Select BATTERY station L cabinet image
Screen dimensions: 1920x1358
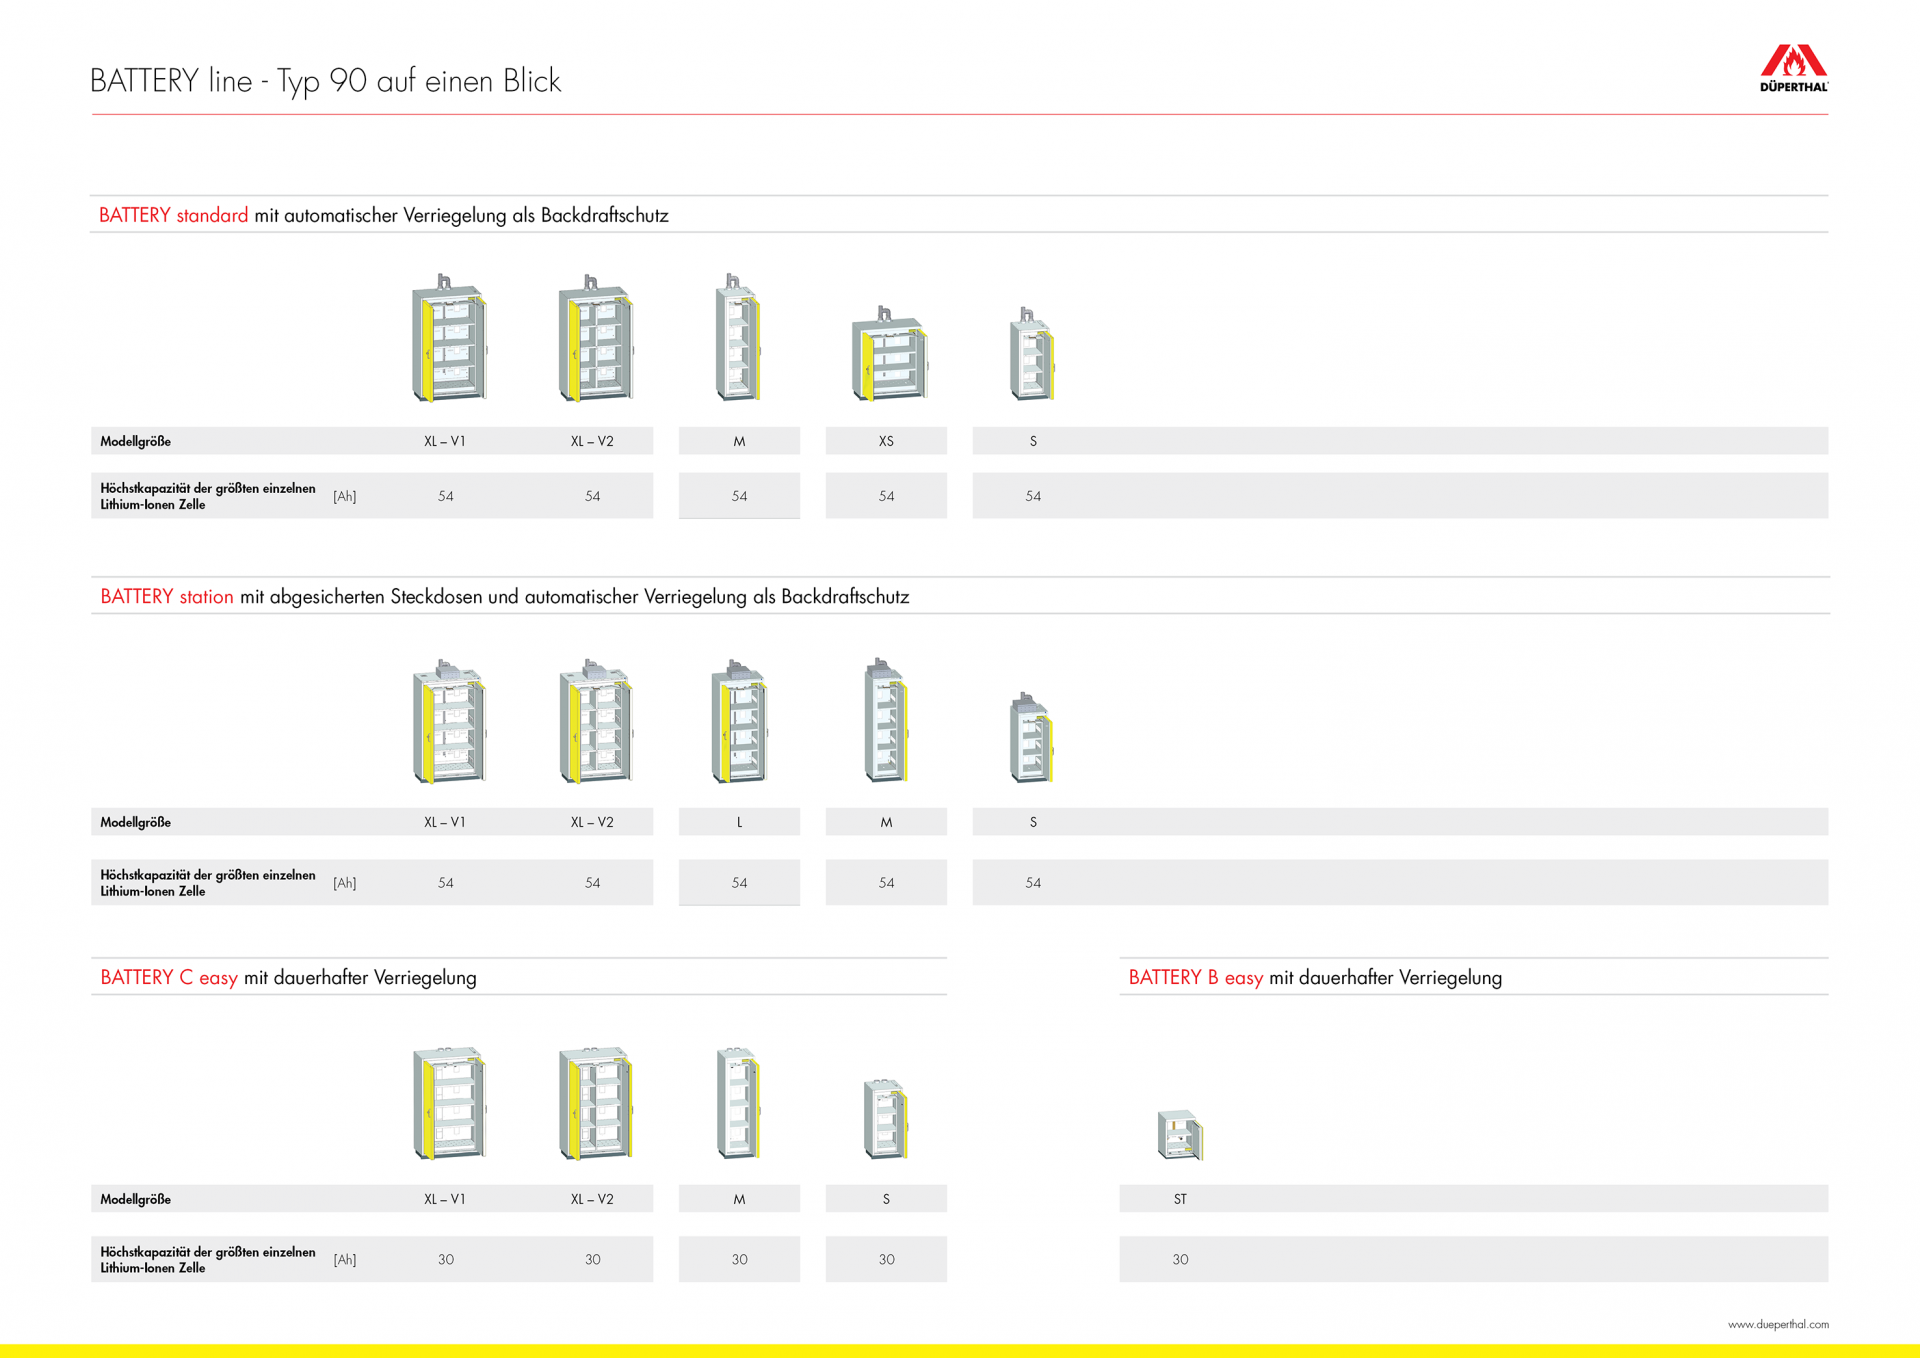(739, 721)
